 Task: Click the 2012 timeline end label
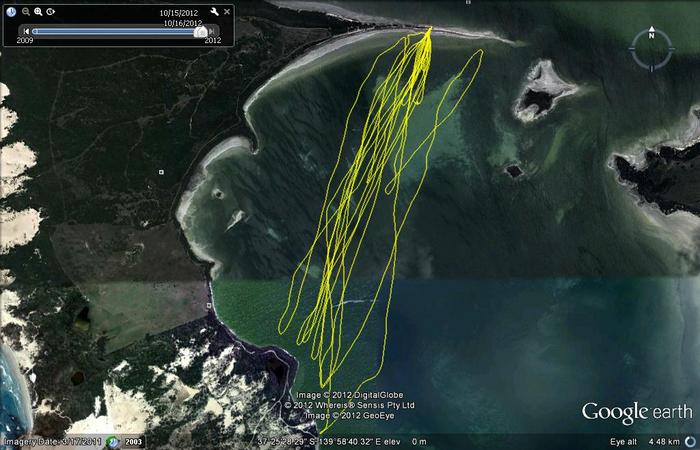coord(213,41)
